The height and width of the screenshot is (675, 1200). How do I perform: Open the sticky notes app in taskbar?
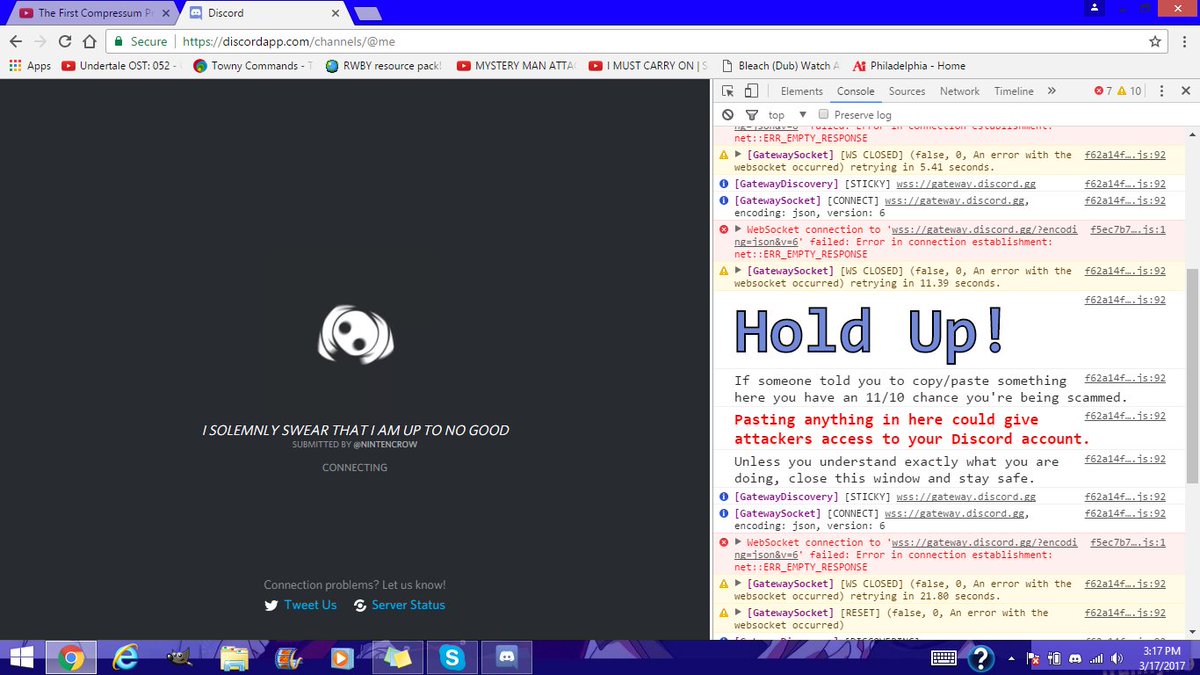398,657
